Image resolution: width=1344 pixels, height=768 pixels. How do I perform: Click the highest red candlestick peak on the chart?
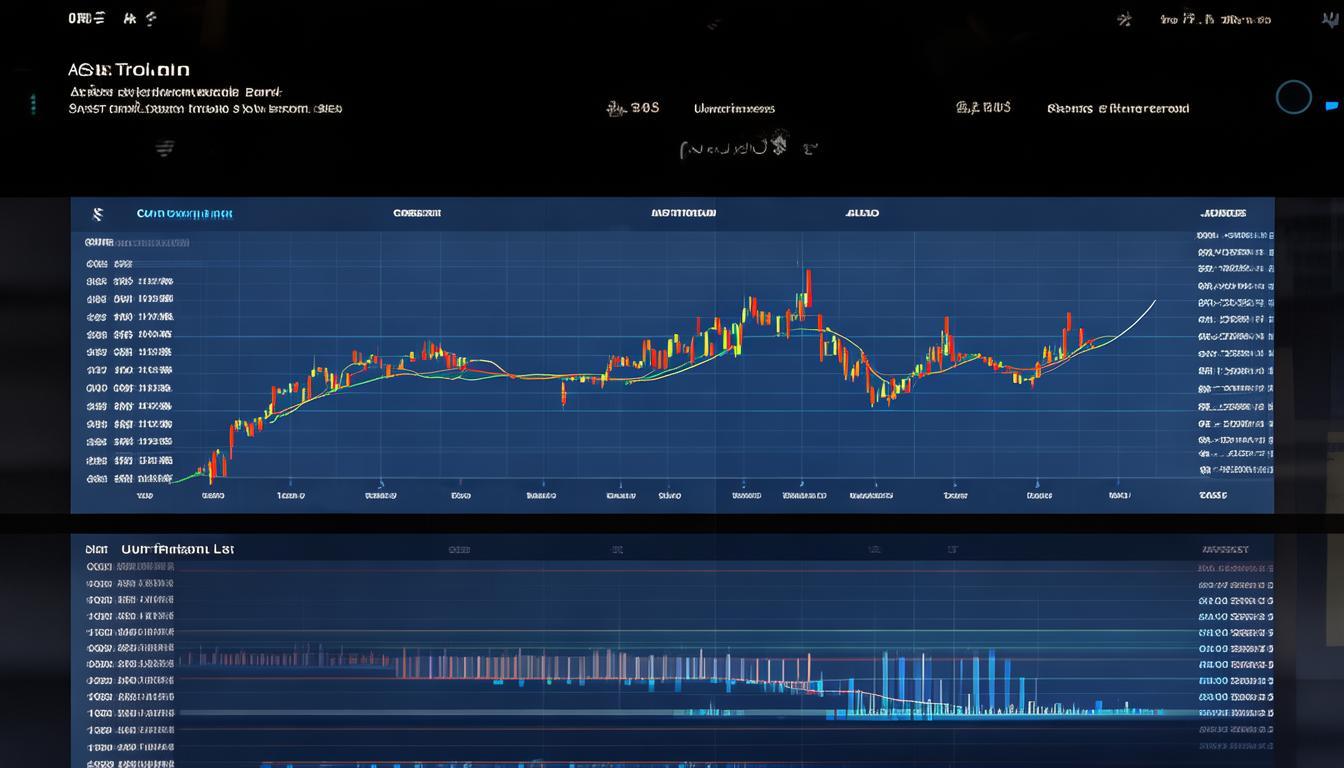pyautogui.click(x=807, y=287)
